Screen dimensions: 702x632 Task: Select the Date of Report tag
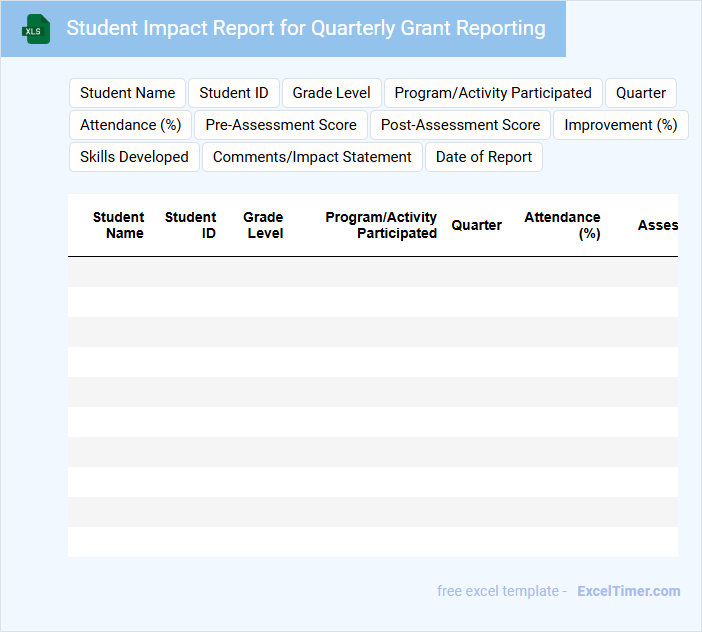click(x=484, y=157)
